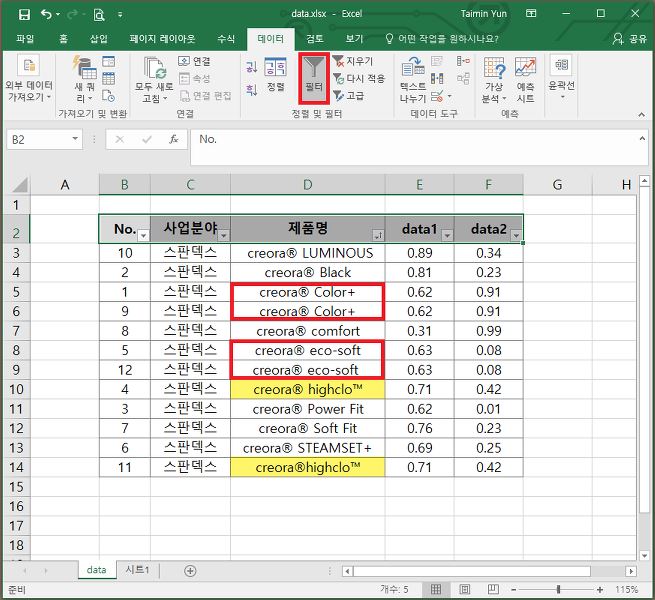This screenshot has width=655, height=600.
Task: Click Ribbon Display Options icon in title bar
Action: (531, 14)
